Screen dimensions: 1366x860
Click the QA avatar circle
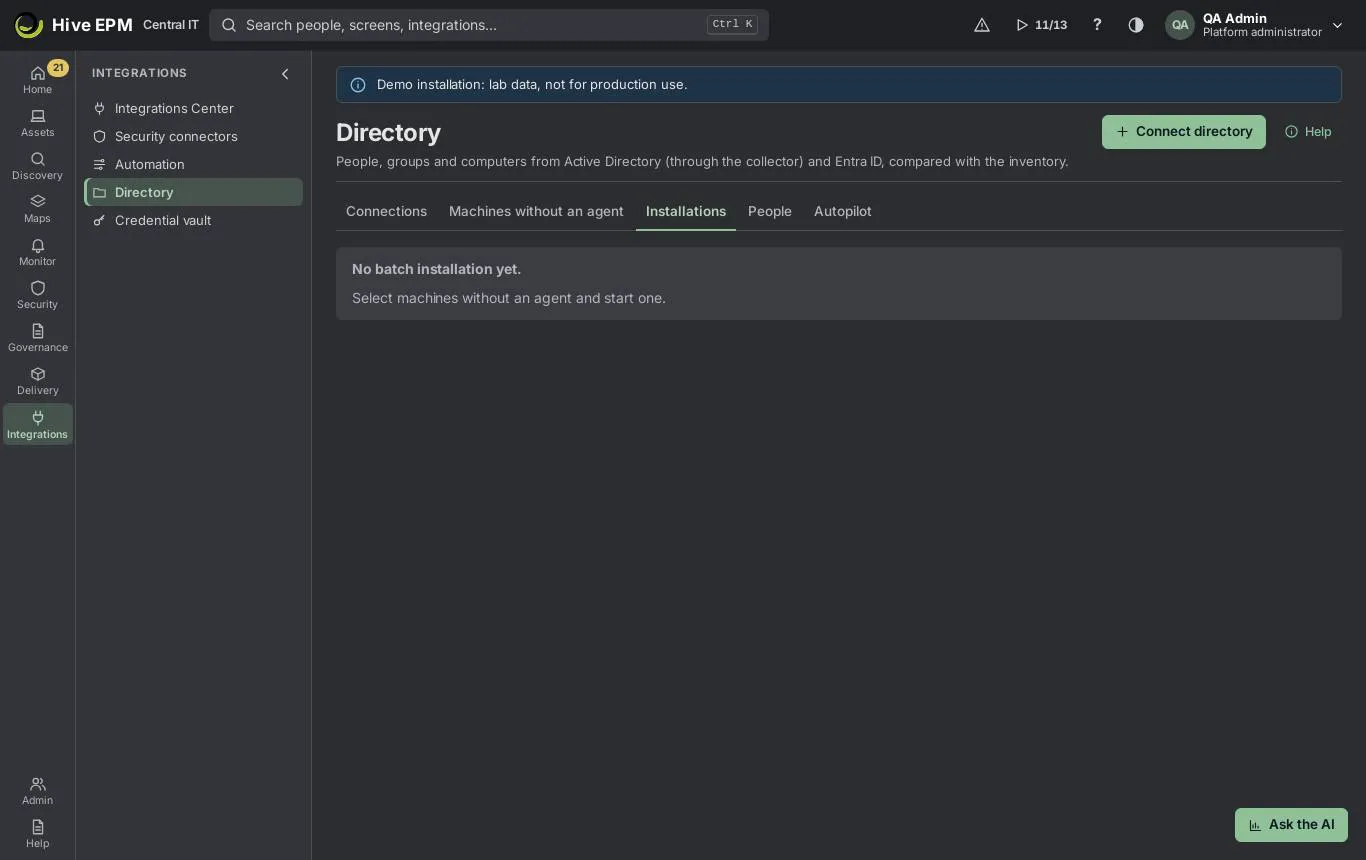(1180, 25)
